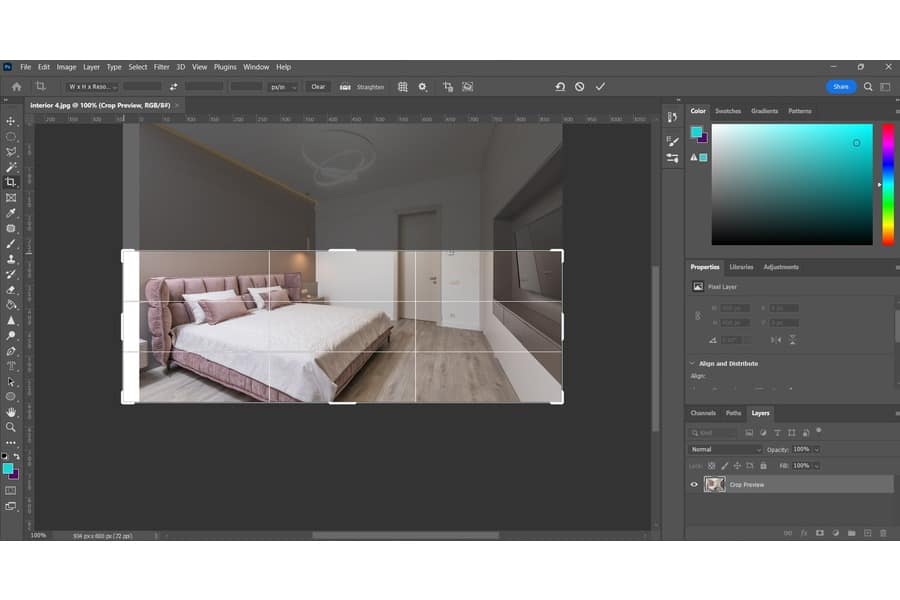Pick a hue on the color spectrum strip

click(x=887, y=185)
